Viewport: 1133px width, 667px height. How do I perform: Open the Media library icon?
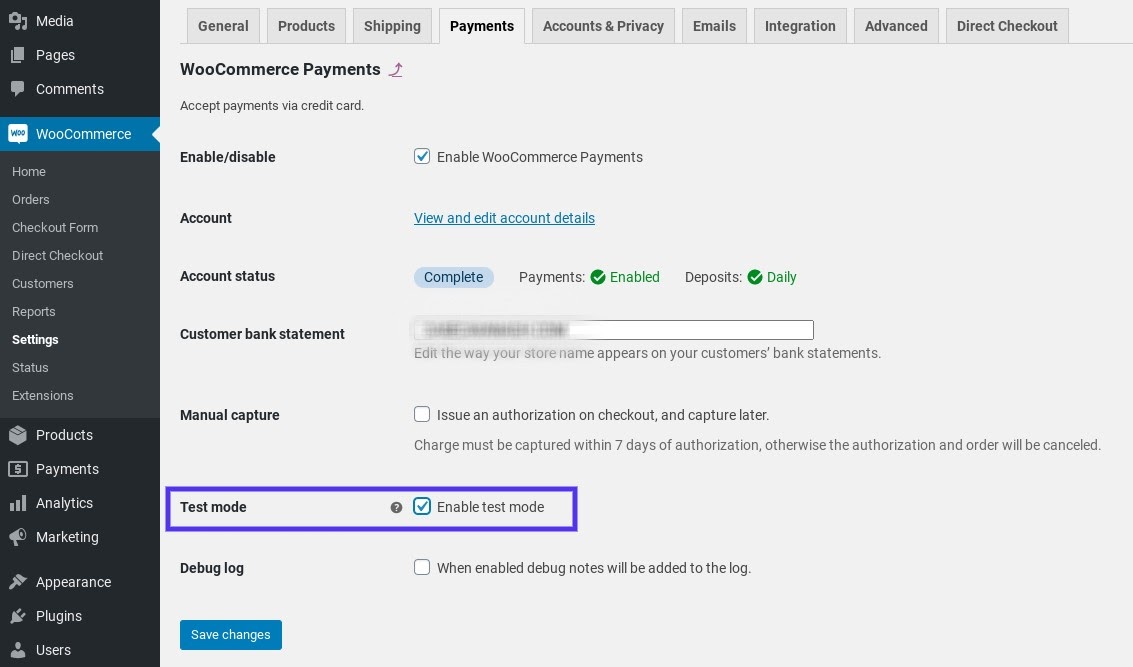(18, 20)
